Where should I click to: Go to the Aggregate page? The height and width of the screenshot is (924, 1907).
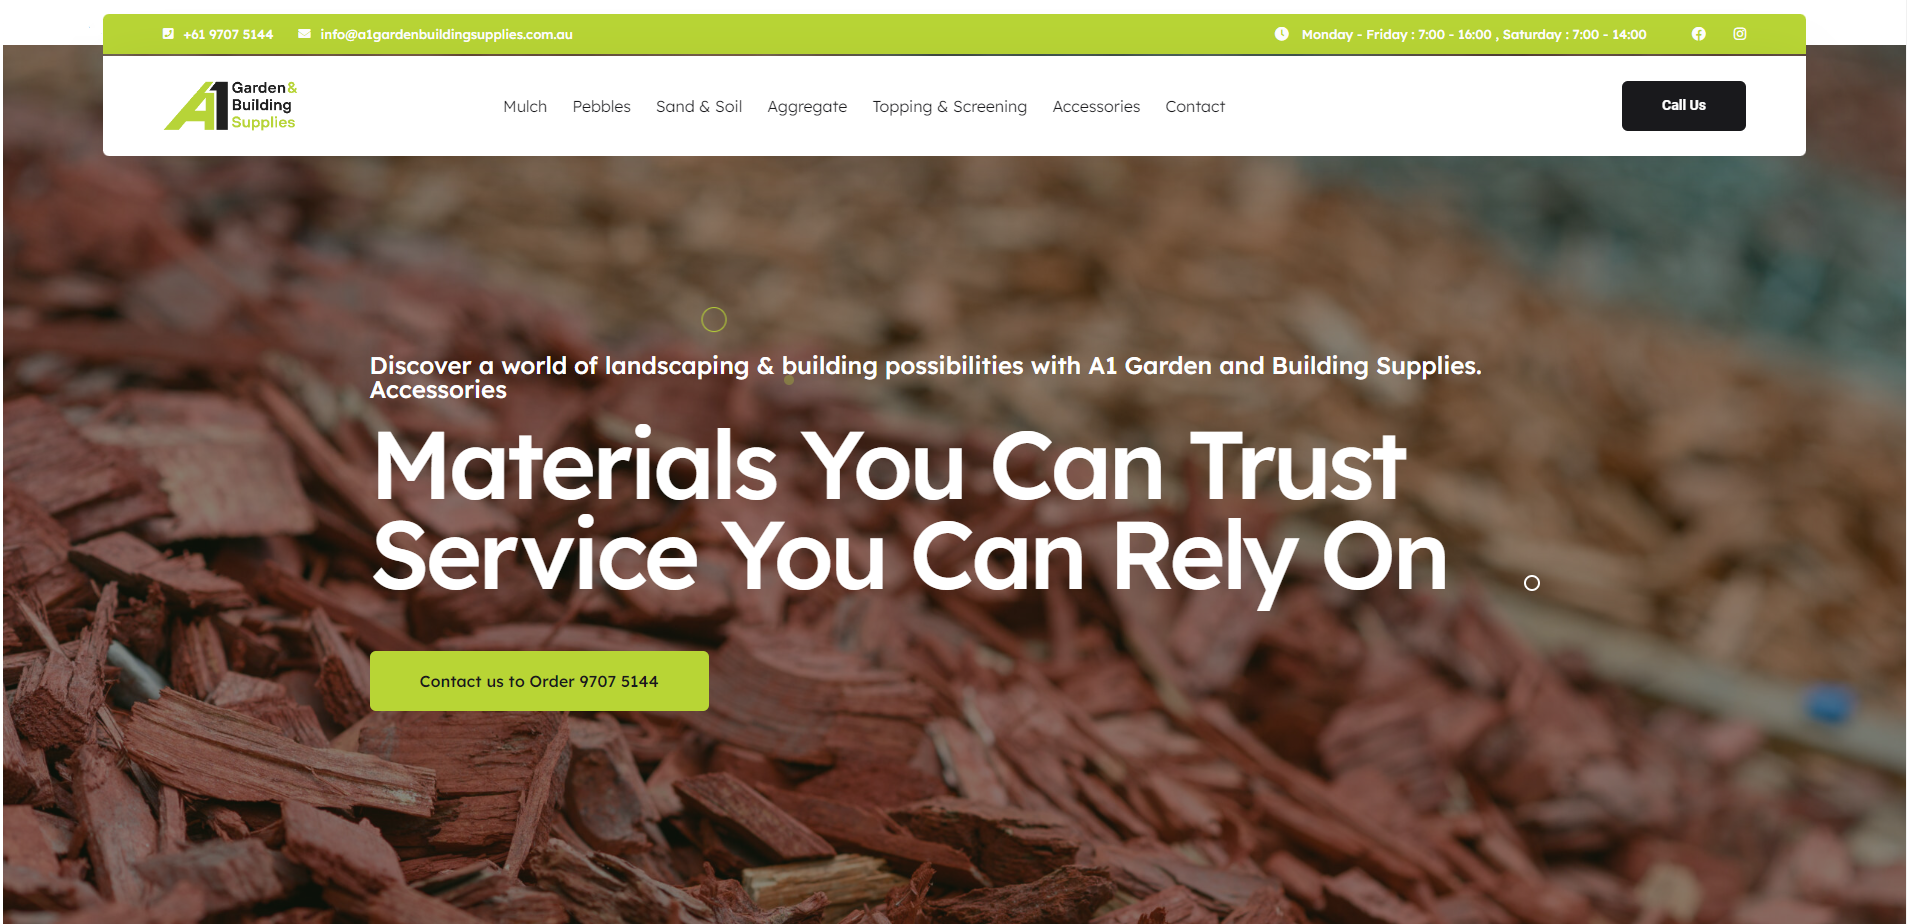(807, 106)
